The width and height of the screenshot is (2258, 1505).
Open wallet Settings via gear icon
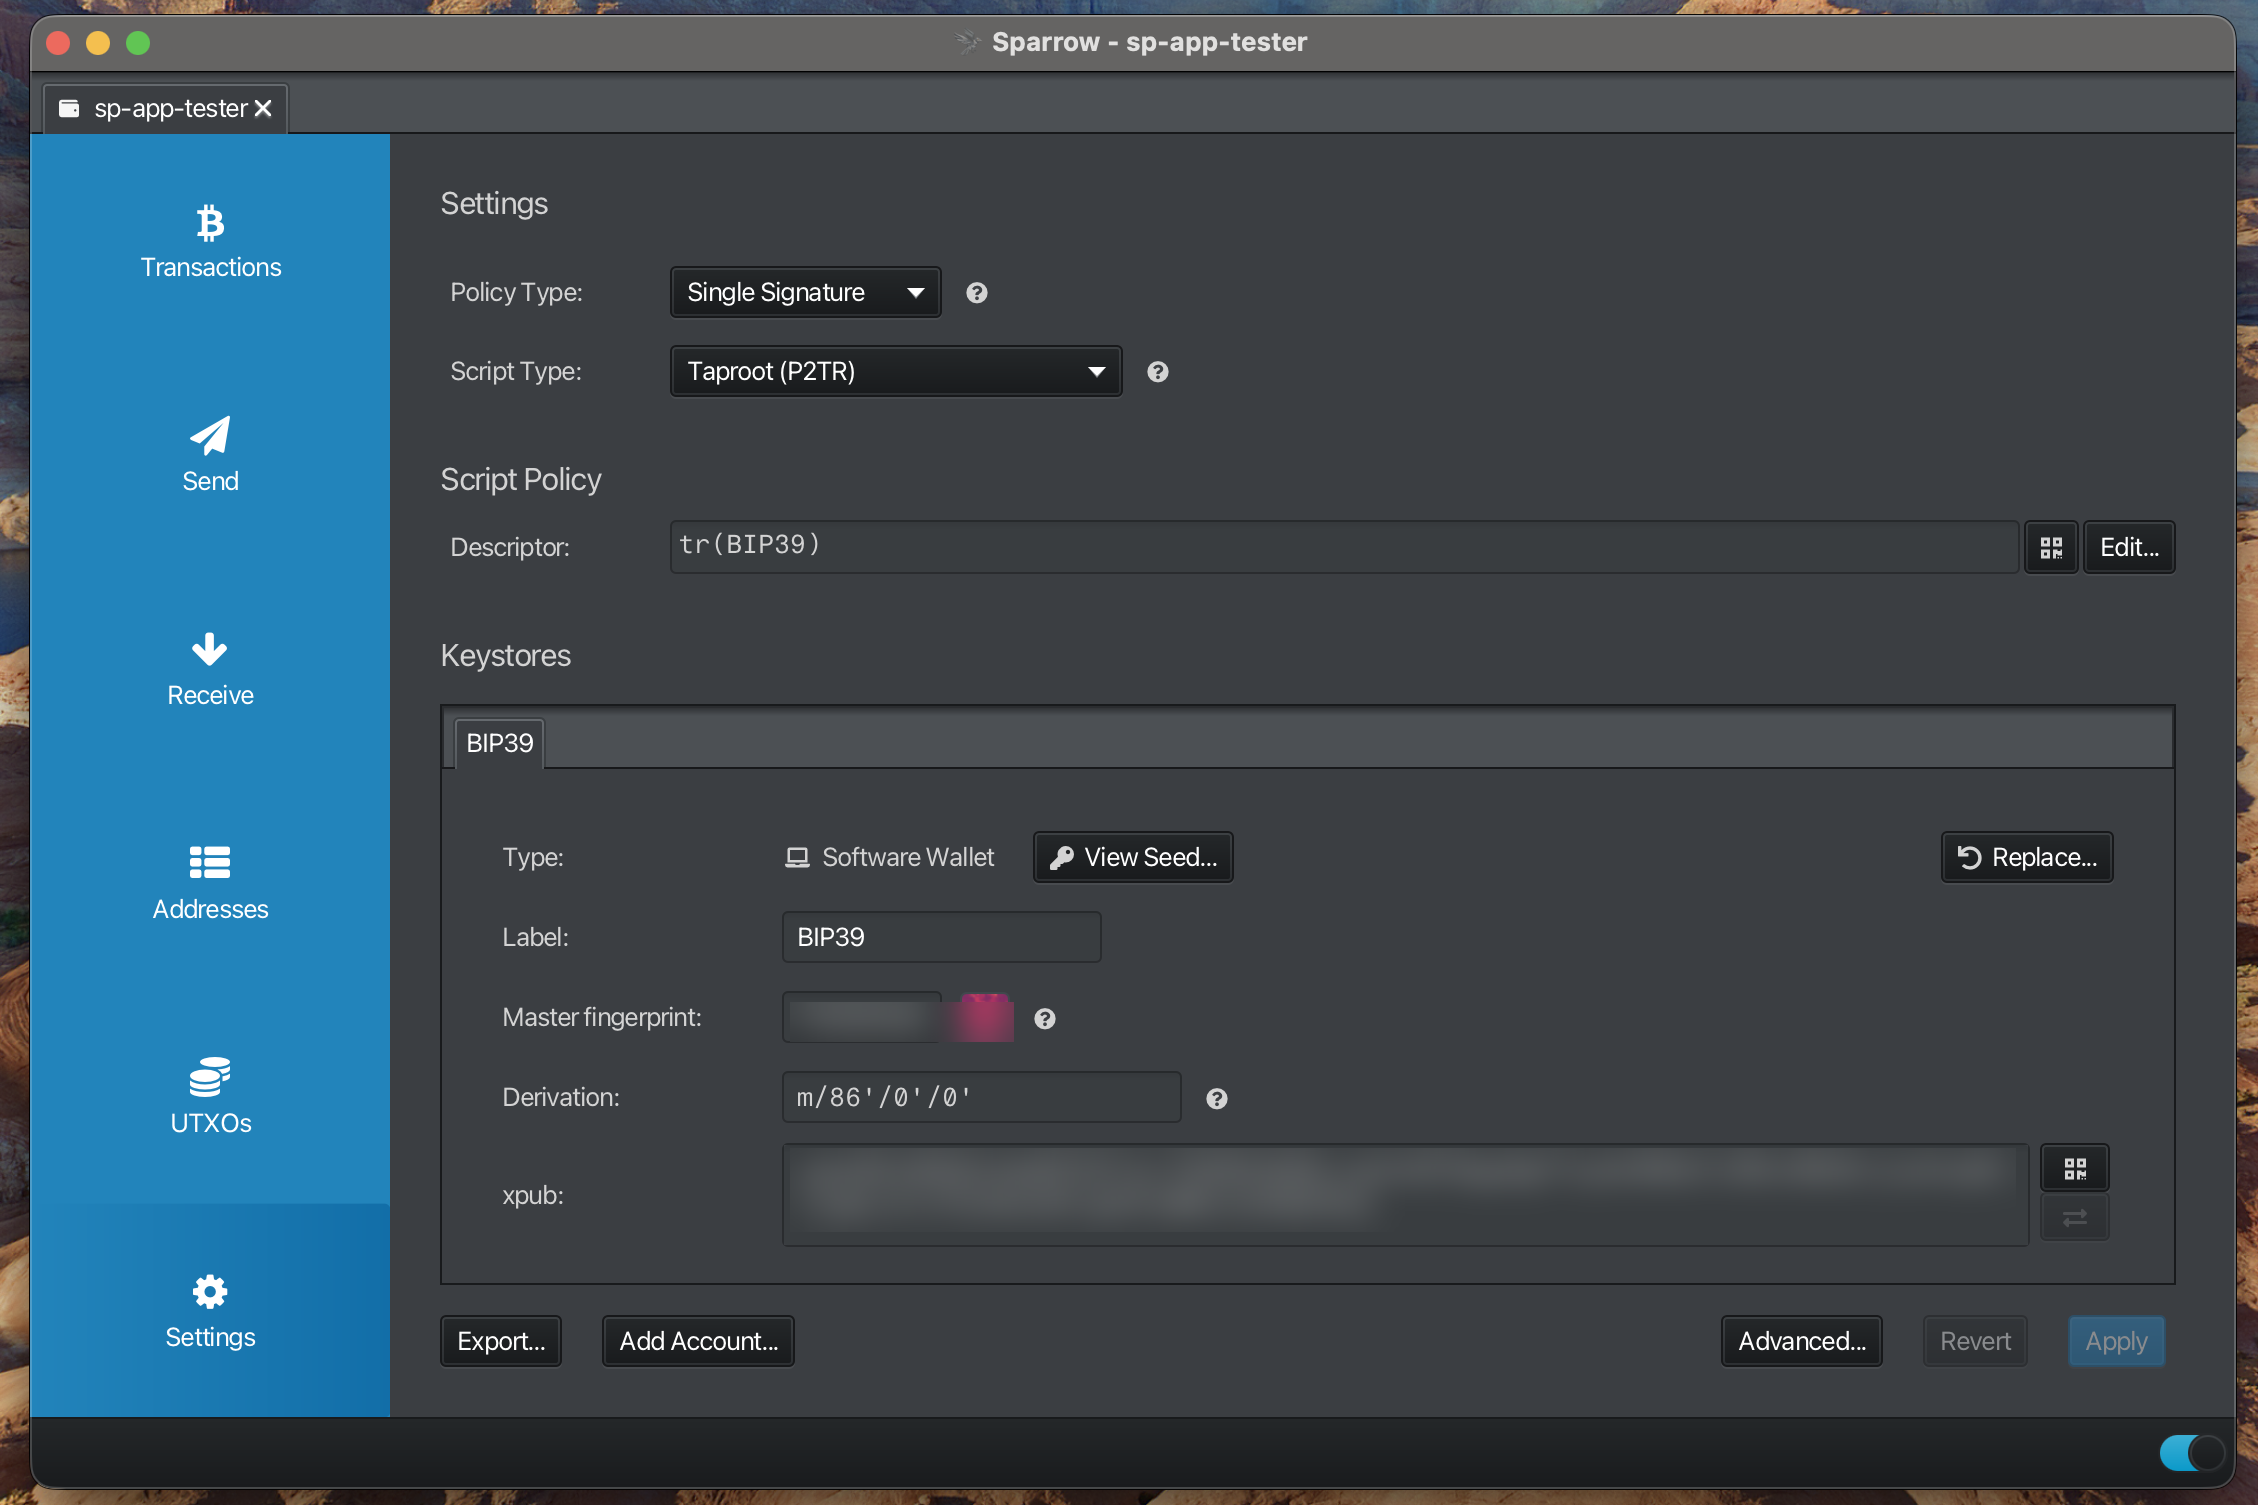pyautogui.click(x=210, y=1310)
